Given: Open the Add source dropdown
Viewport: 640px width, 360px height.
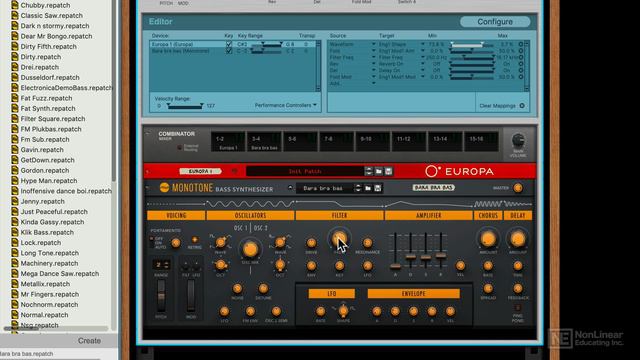Looking at the screenshot, I should pos(373,83).
